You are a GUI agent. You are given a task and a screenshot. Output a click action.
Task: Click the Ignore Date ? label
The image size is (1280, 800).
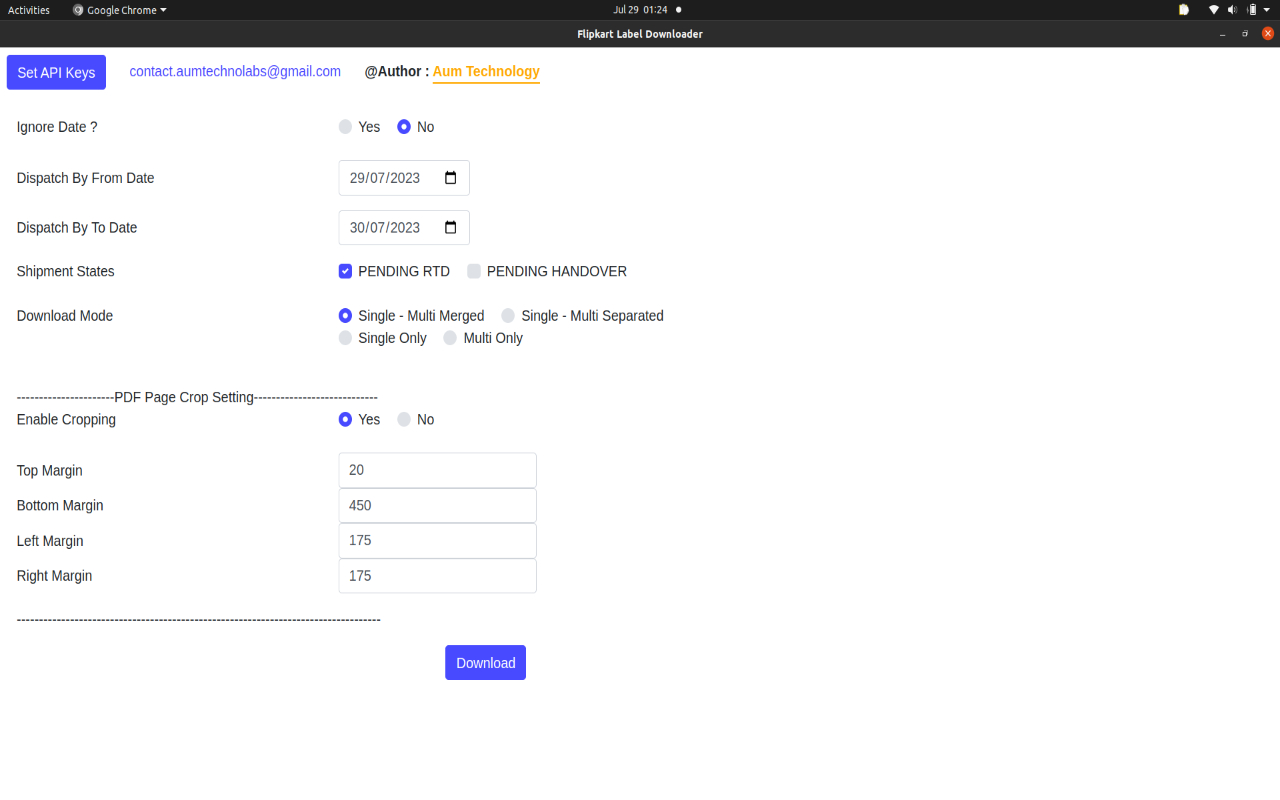(x=57, y=127)
